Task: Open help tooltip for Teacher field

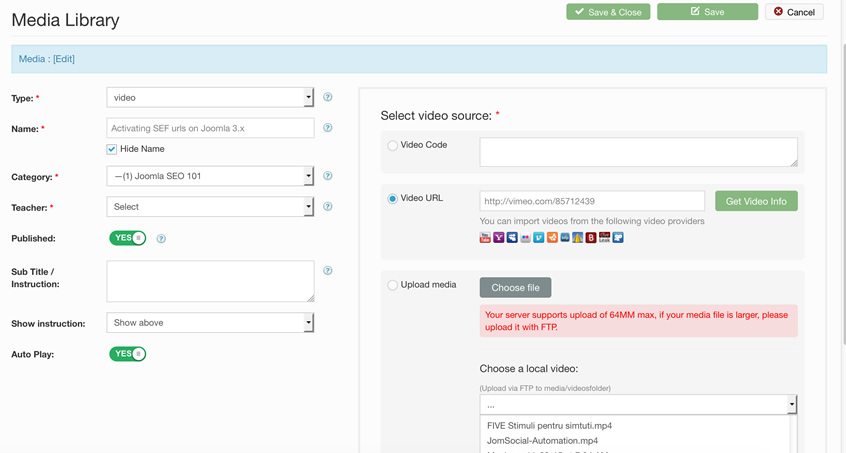Action: [328, 207]
